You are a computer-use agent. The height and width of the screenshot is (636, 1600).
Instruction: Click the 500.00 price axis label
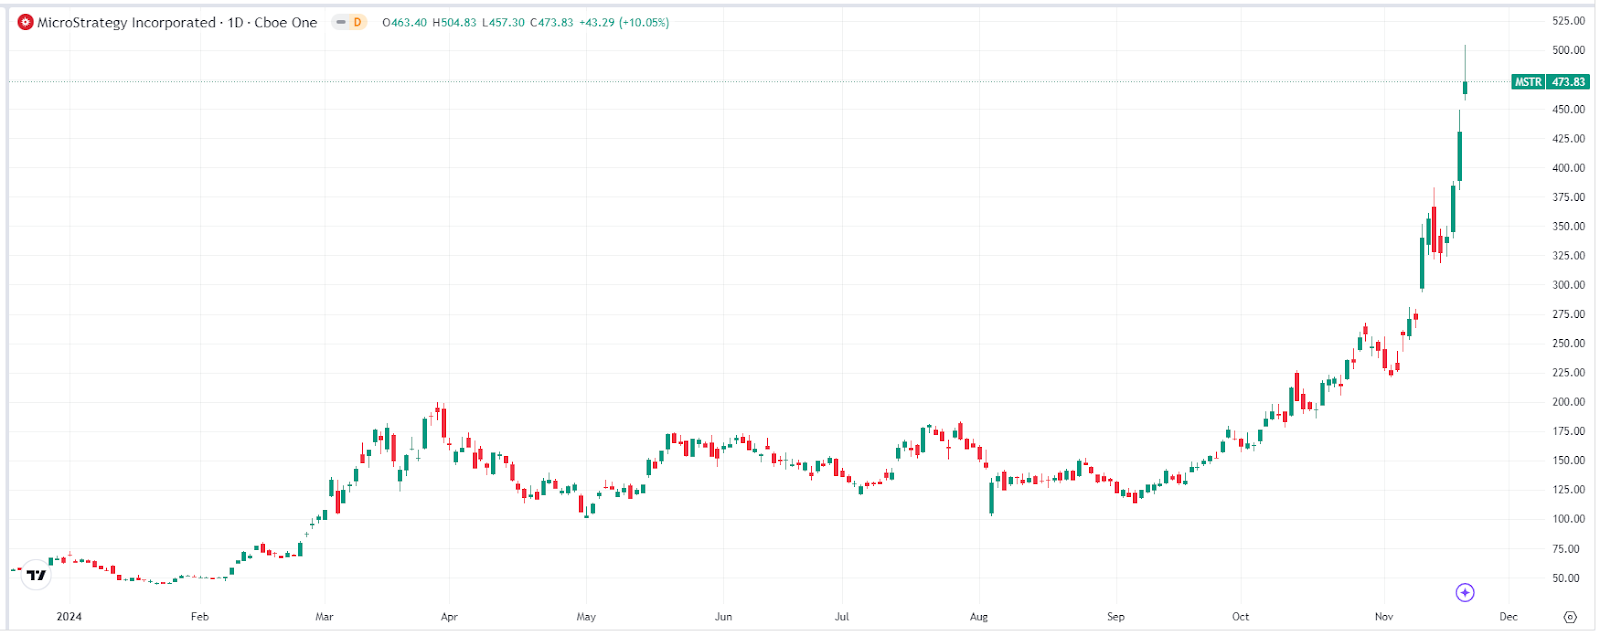click(1568, 50)
